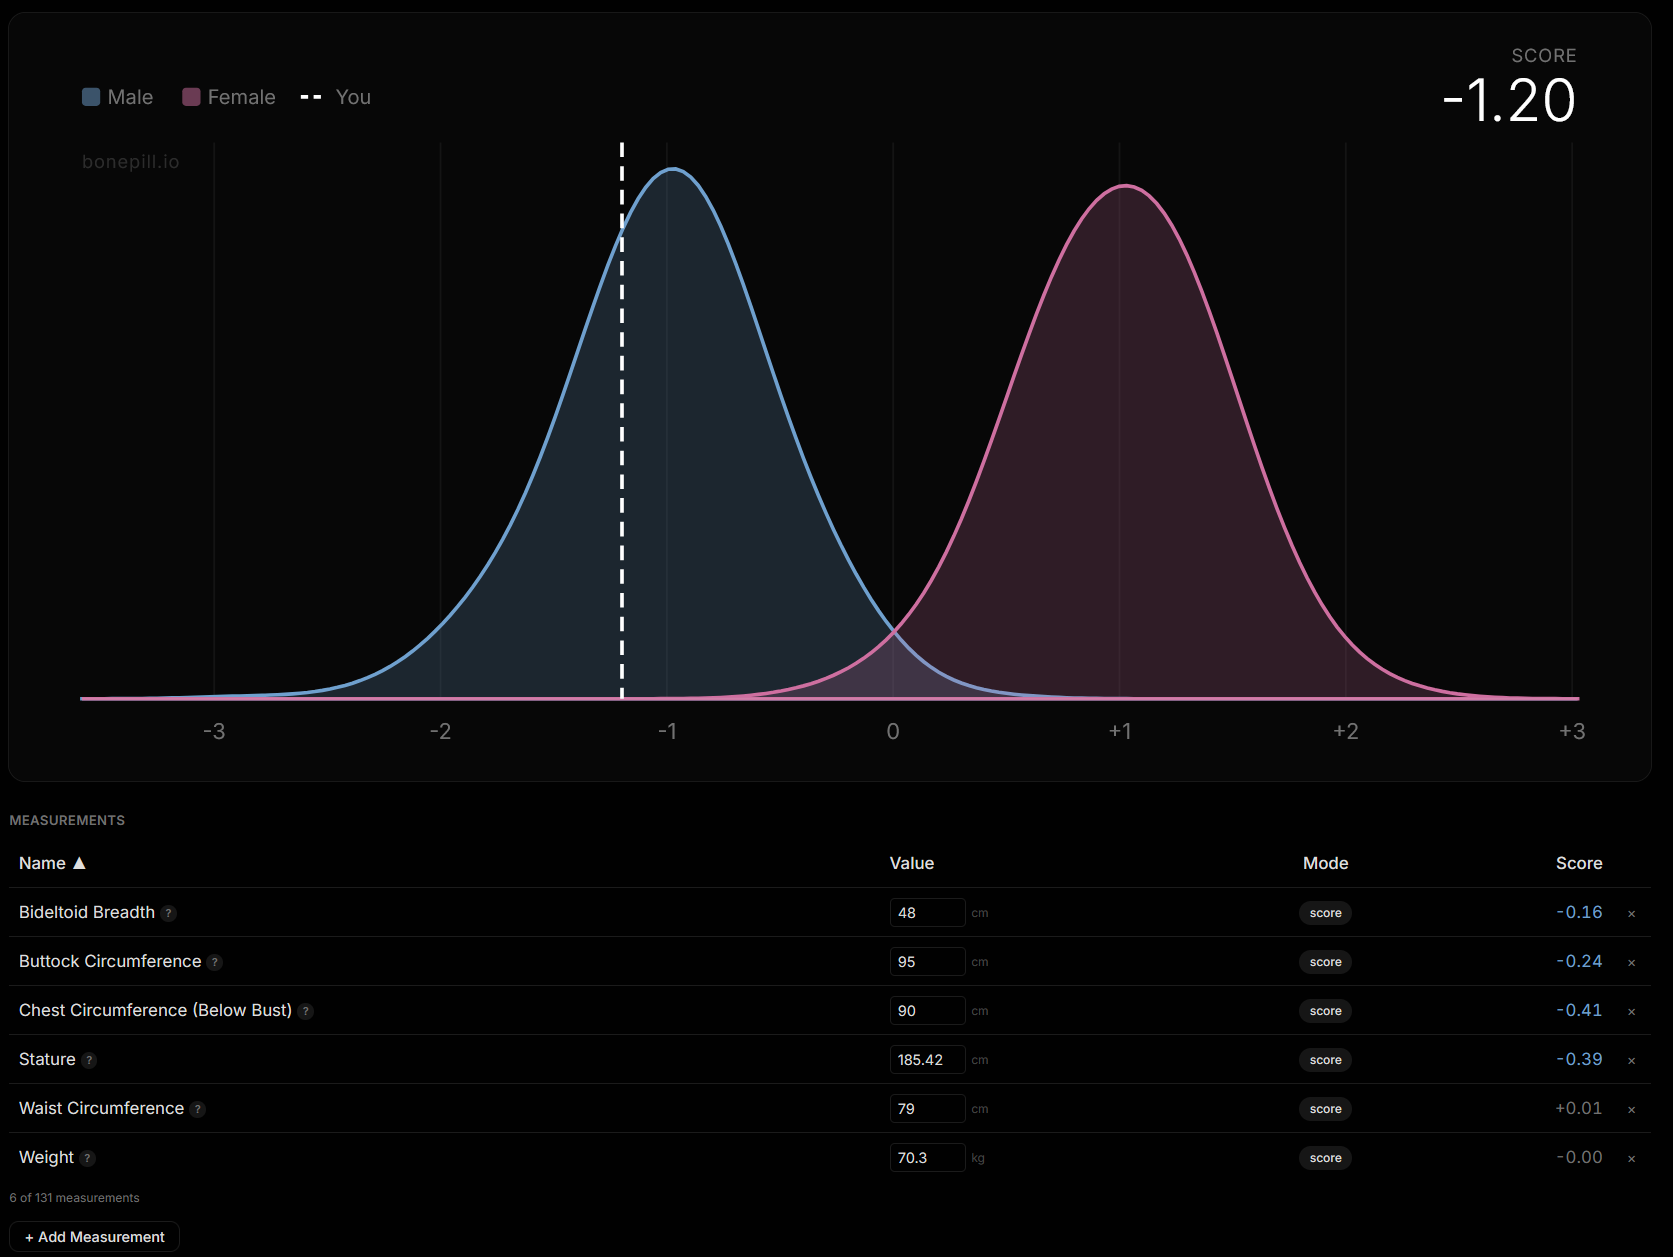Toggle the Male legend swatch
The height and width of the screenshot is (1257, 1673).
(91, 97)
